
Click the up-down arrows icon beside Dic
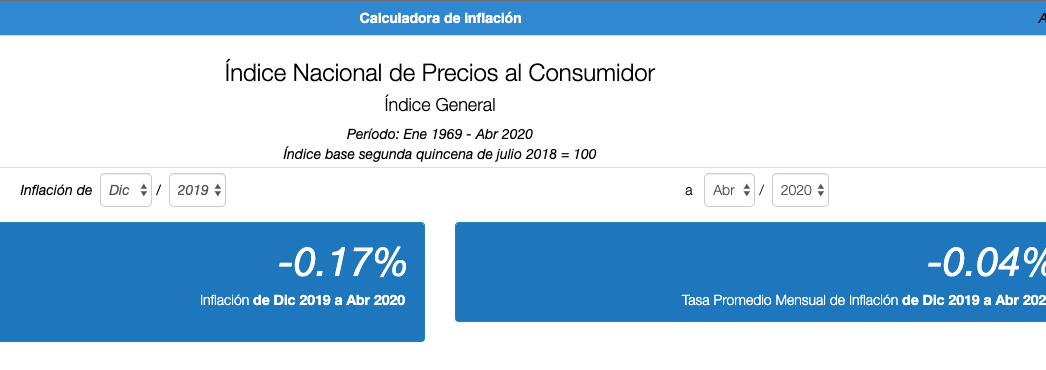pyautogui.click(x=143, y=191)
